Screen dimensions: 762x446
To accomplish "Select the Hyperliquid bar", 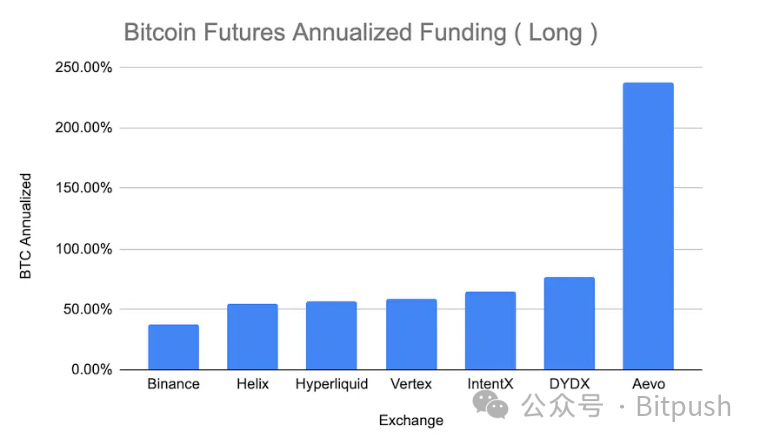I will point(331,335).
